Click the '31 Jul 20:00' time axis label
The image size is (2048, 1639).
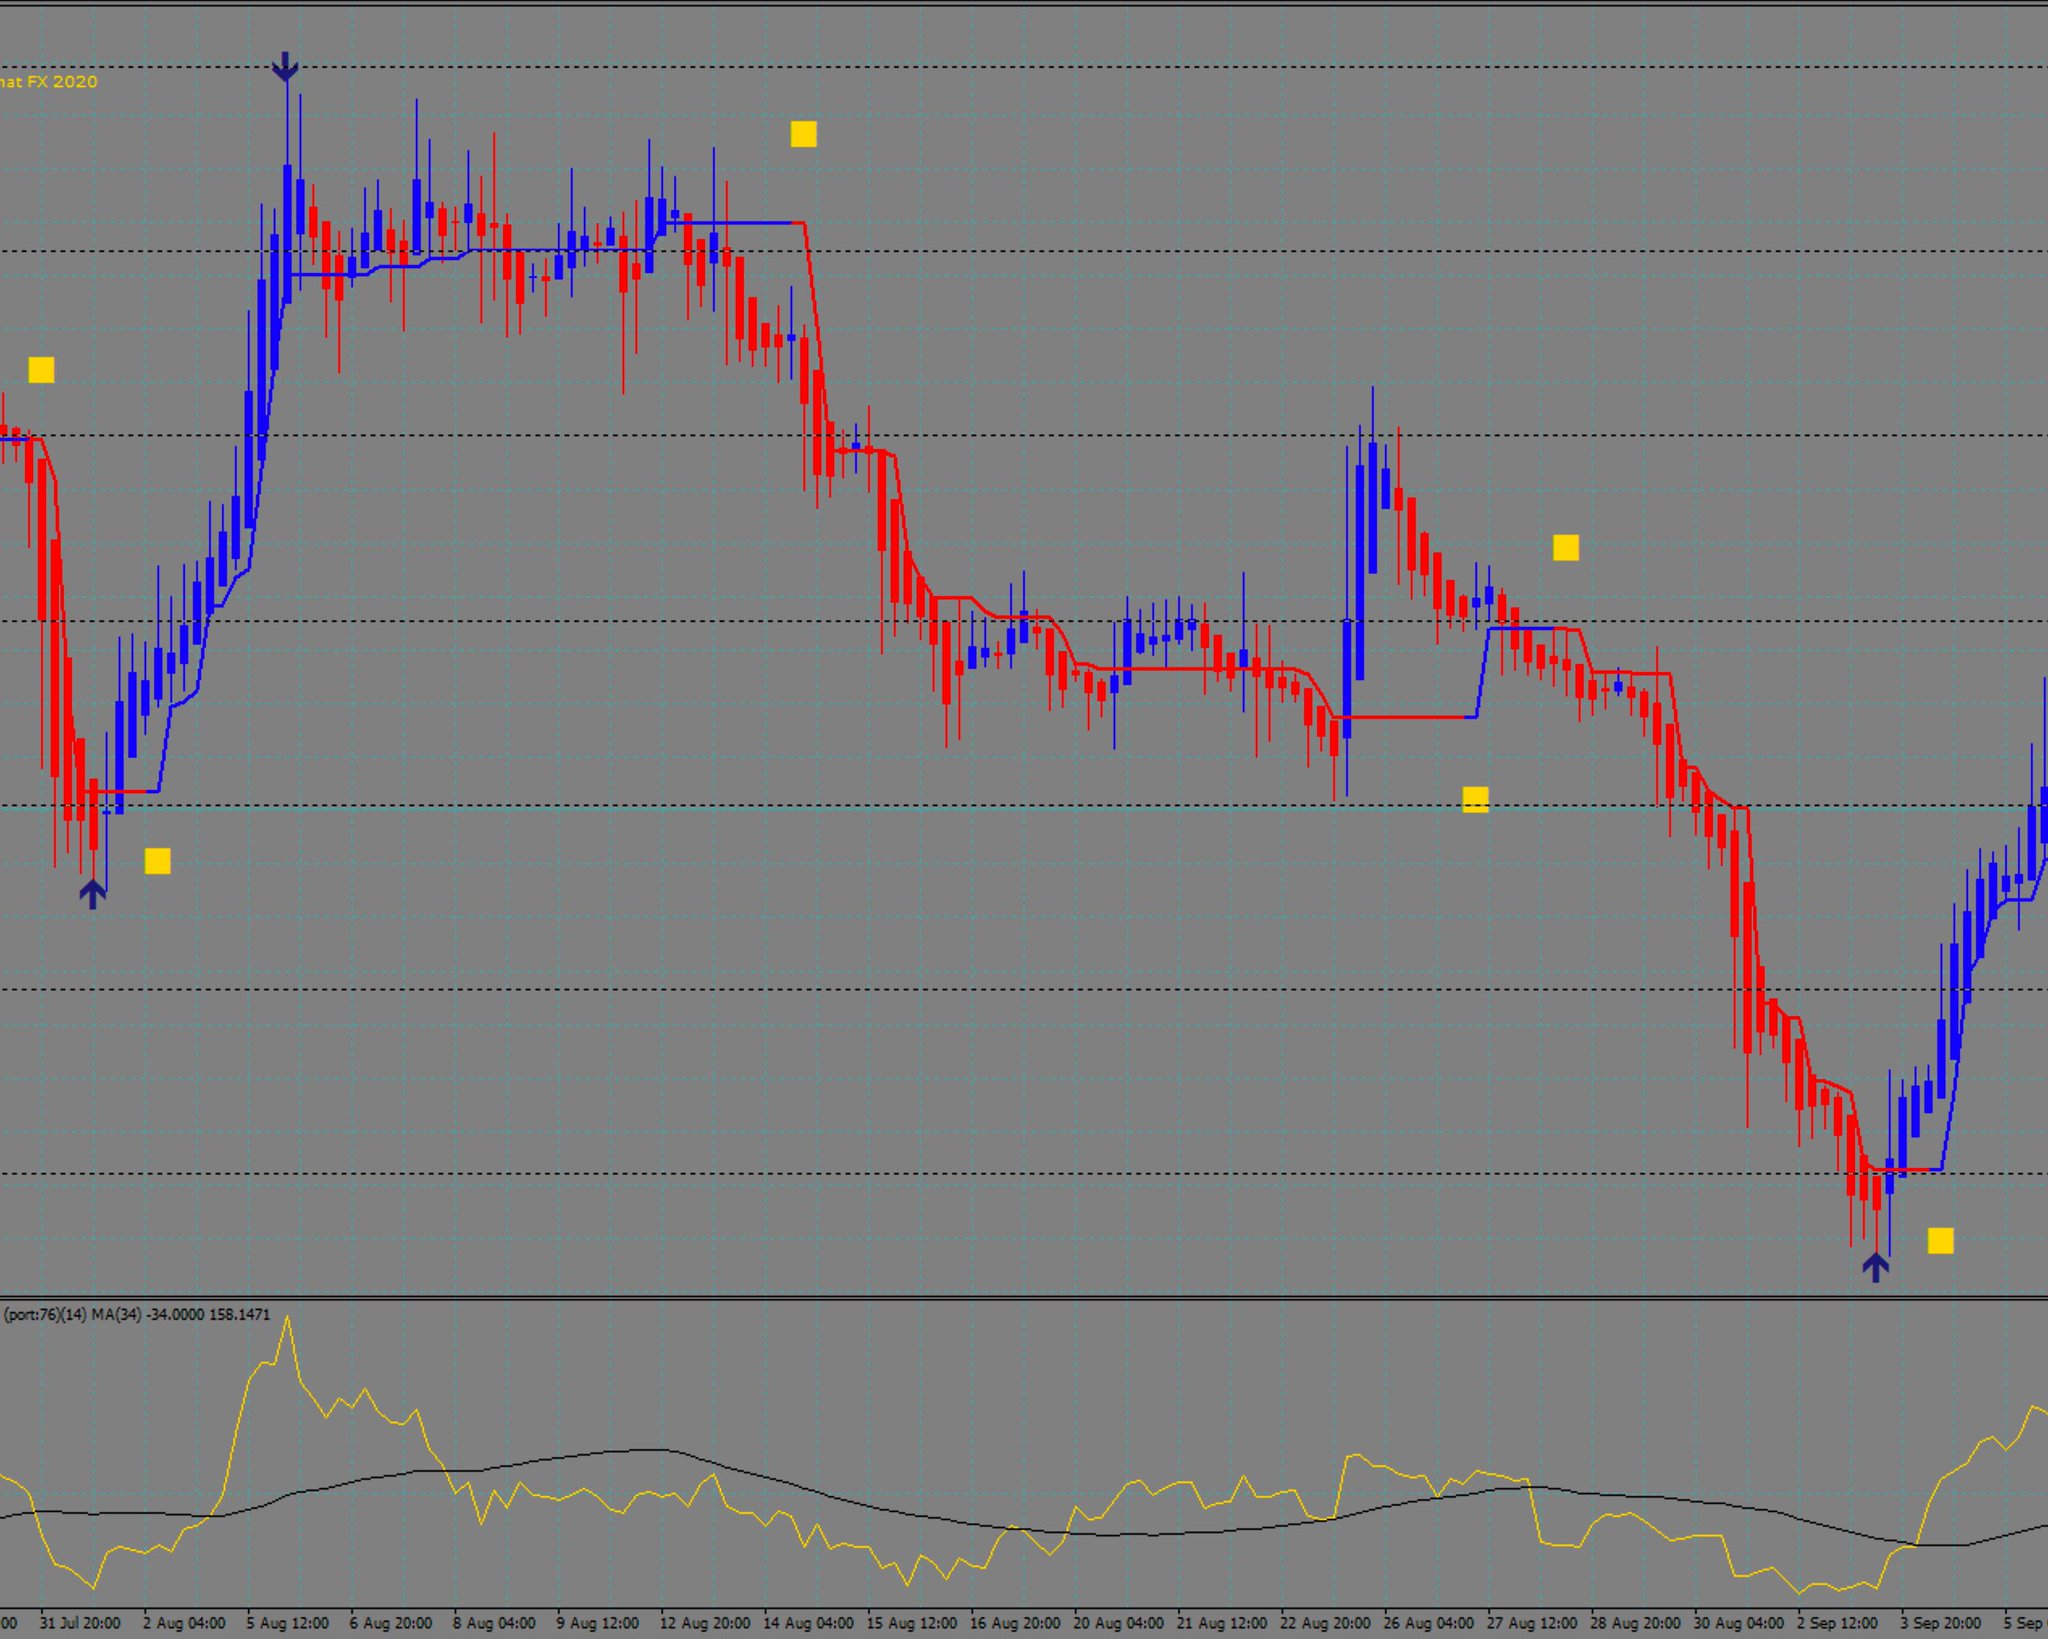coord(80,1623)
